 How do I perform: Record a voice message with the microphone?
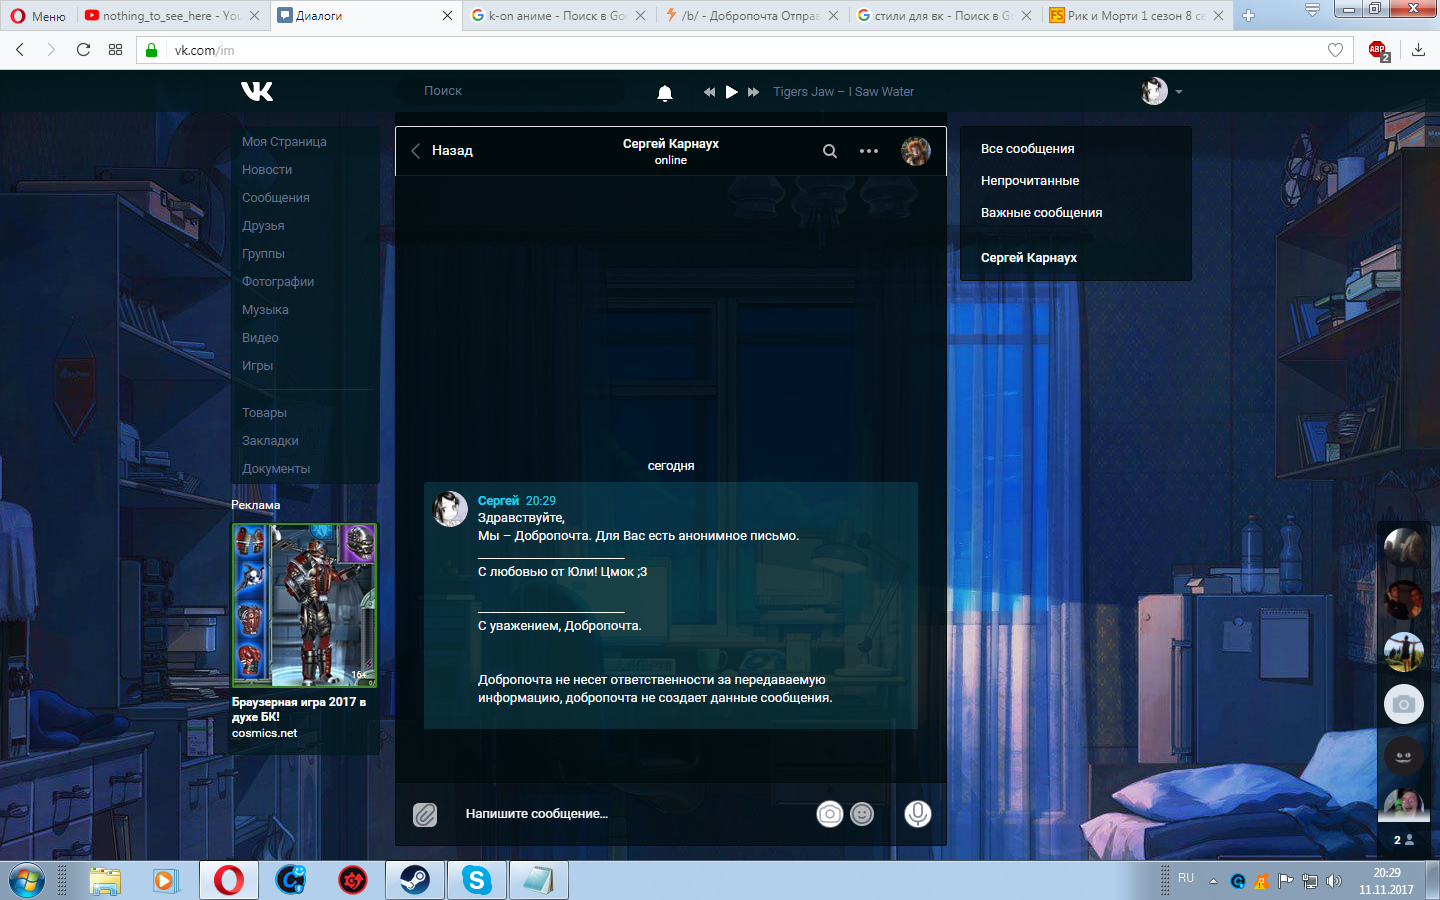pos(918,814)
